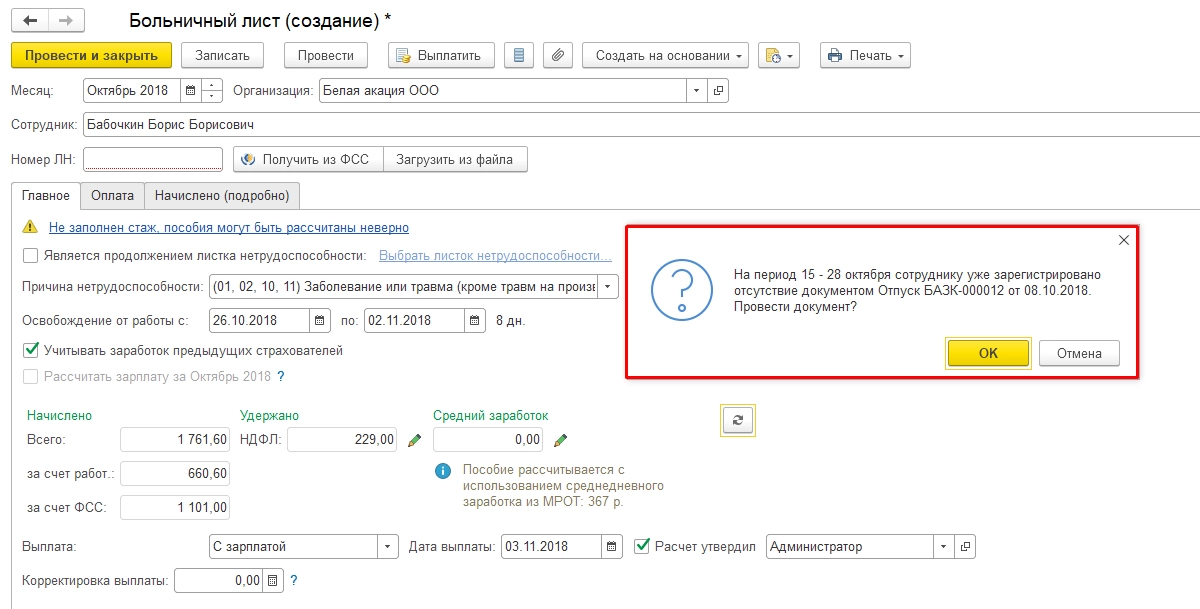Edit Средний заработок with pencil icon
1200x609 pixels.
[x=561, y=440]
